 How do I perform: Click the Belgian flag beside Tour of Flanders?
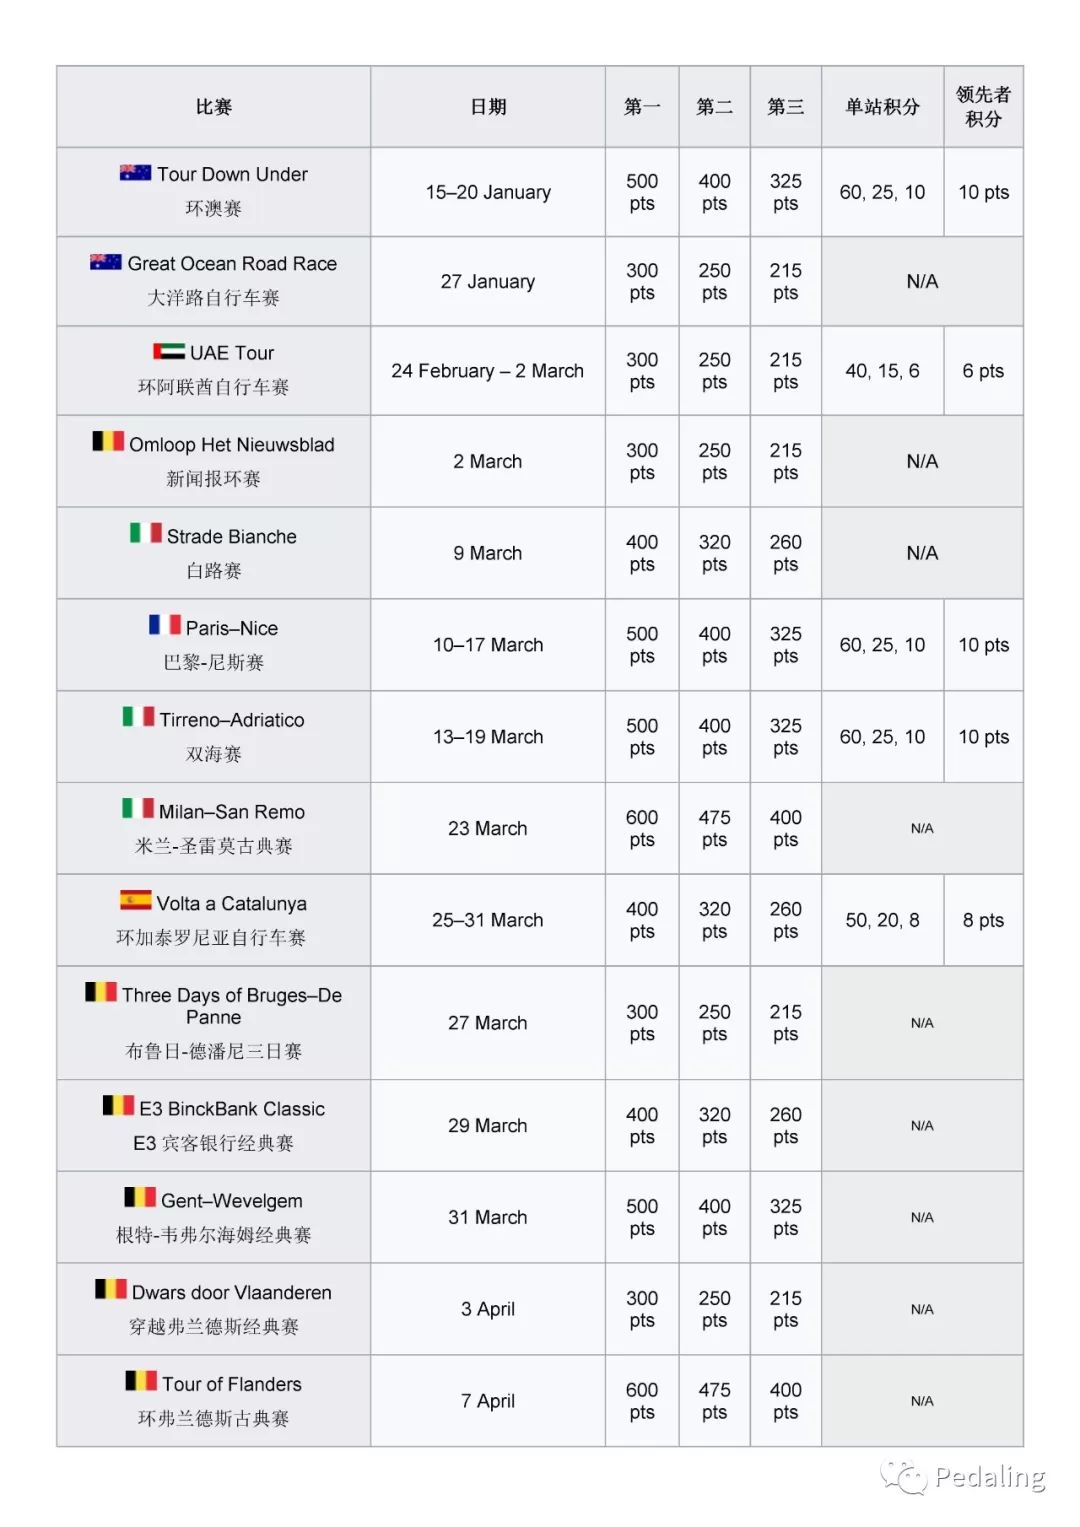coord(141,1382)
